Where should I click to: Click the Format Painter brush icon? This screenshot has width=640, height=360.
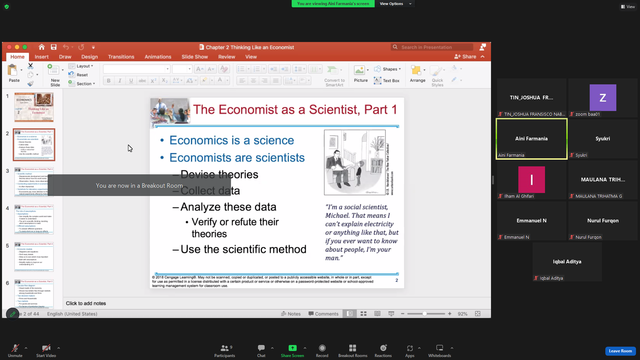coord(30,84)
